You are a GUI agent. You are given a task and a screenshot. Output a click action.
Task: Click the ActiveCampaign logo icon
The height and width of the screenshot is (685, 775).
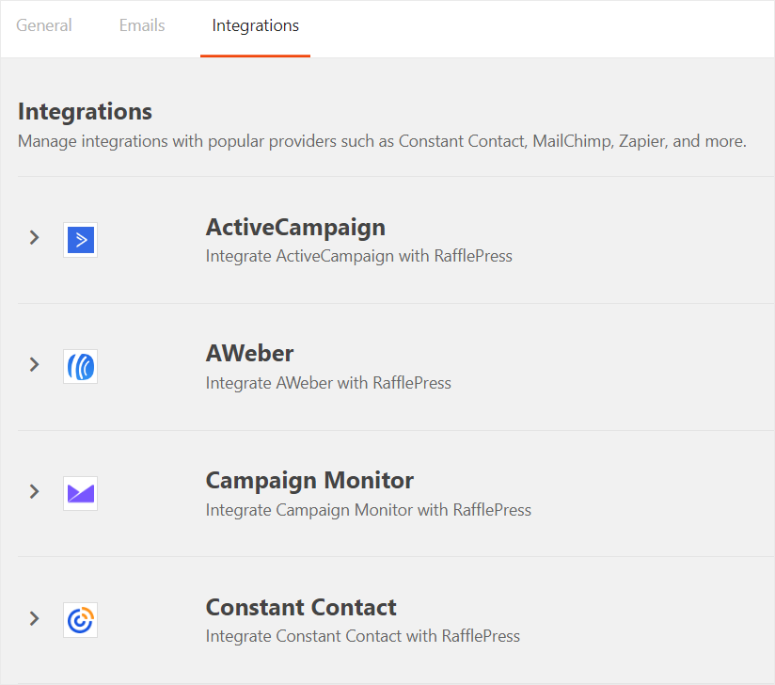pyautogui.click(x=81, y=240)
